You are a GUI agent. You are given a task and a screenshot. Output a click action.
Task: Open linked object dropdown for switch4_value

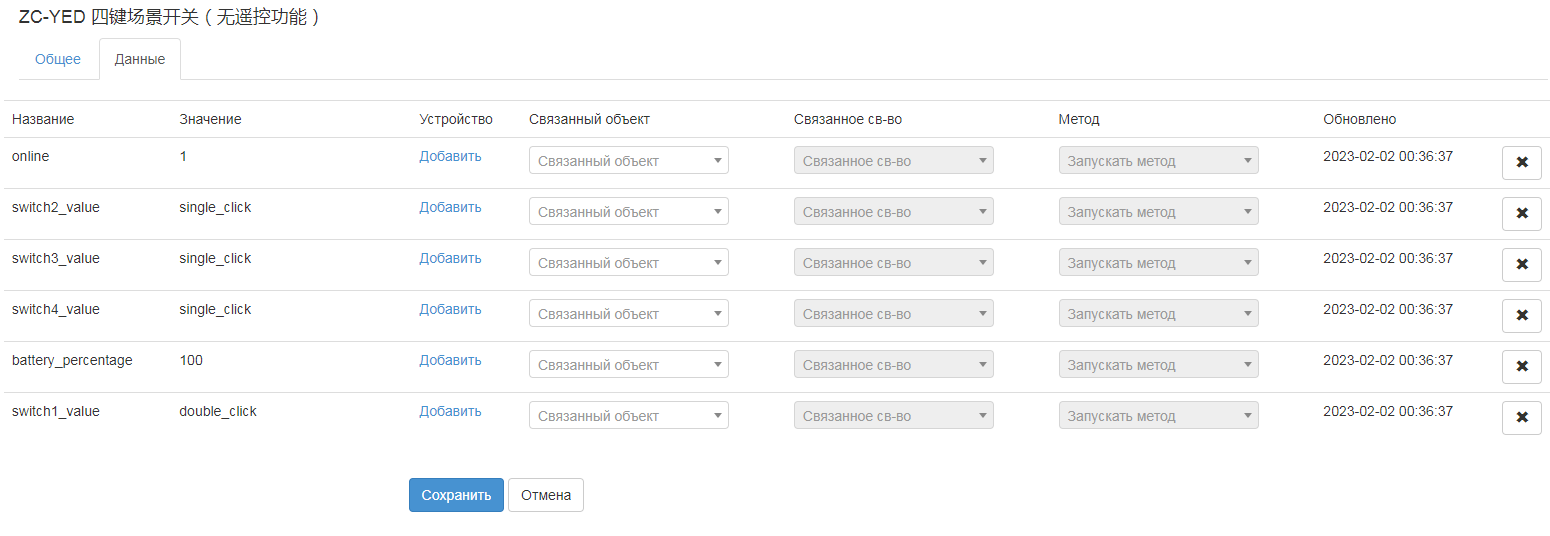[x=628, y=314]
